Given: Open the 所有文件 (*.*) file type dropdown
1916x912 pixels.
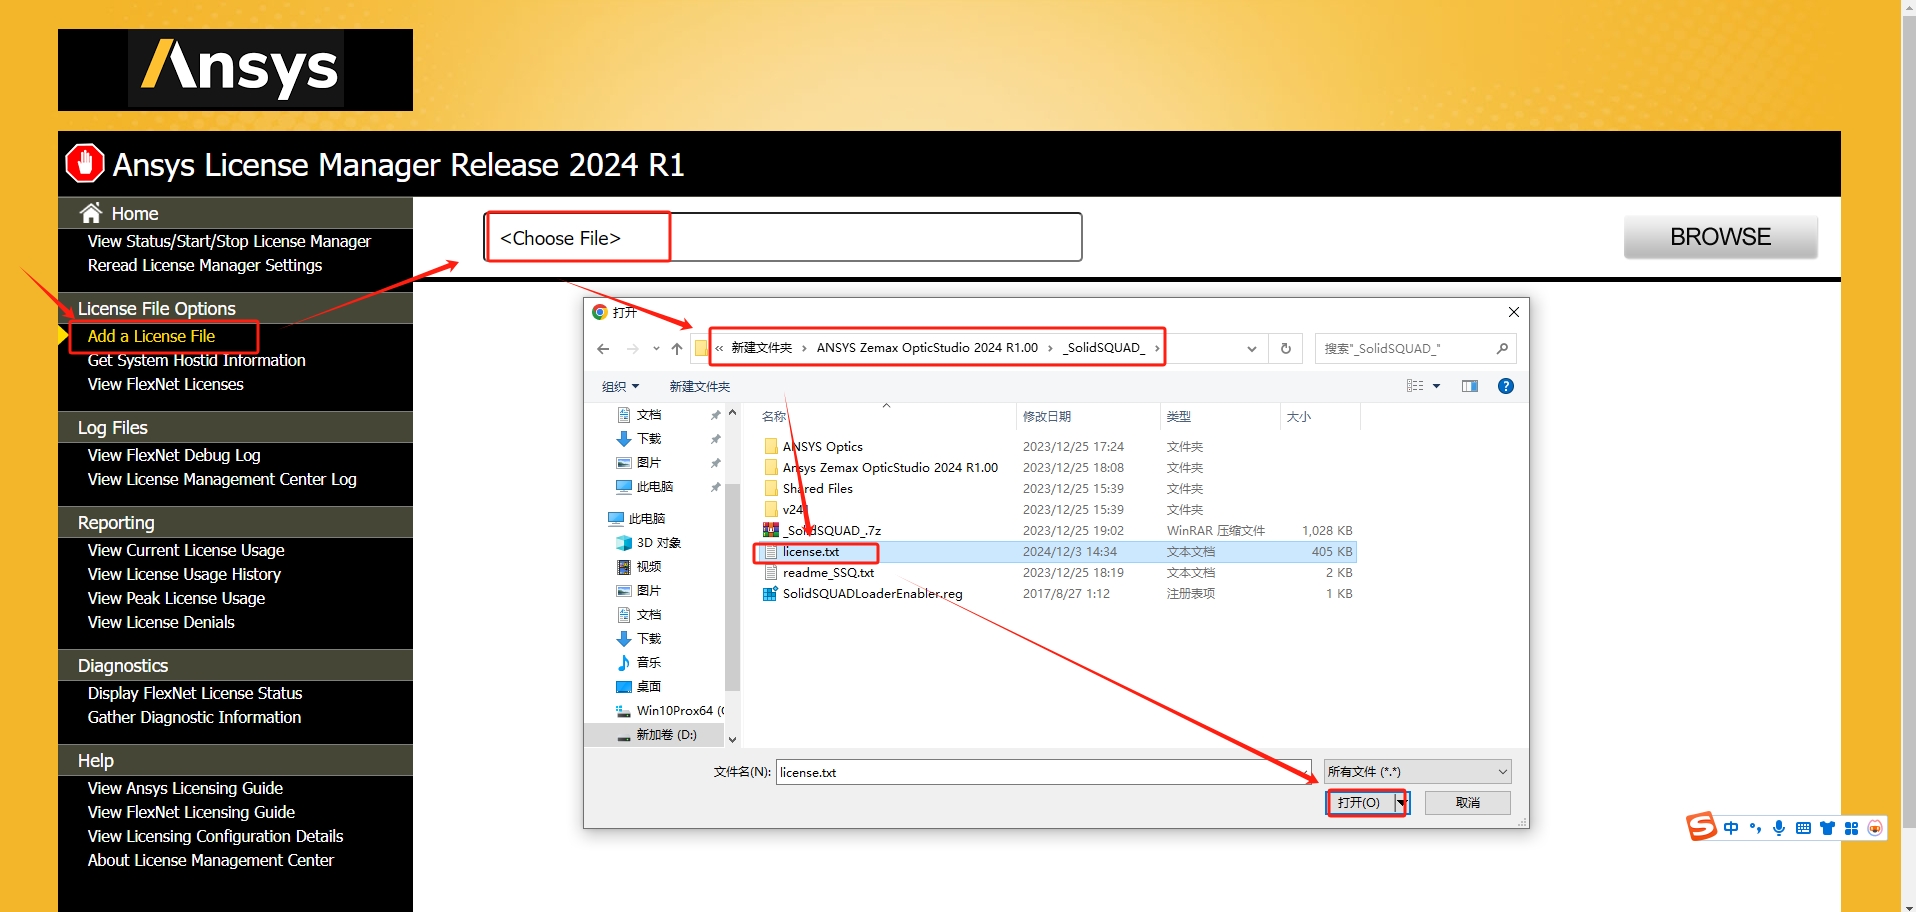Looking at the screenshot, I should coord(1416,771).
